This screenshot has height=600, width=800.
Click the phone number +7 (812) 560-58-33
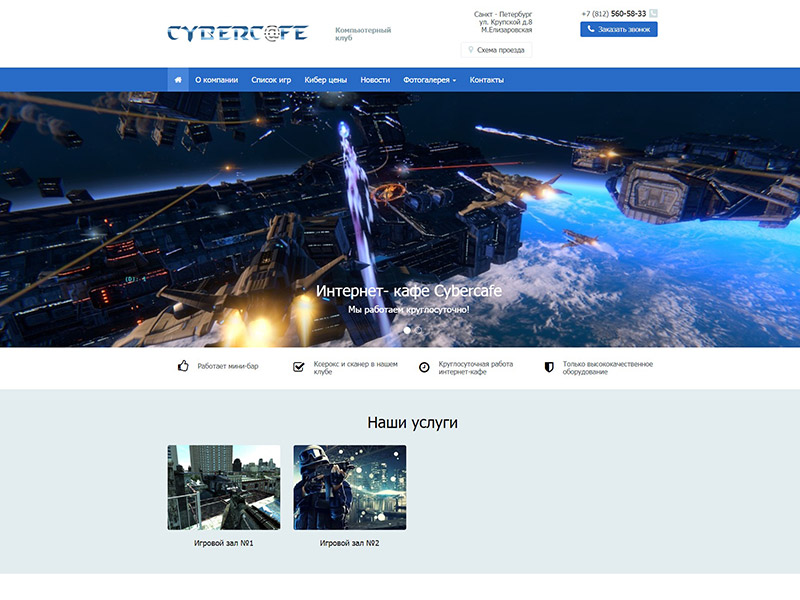click(x=614, y=14)
